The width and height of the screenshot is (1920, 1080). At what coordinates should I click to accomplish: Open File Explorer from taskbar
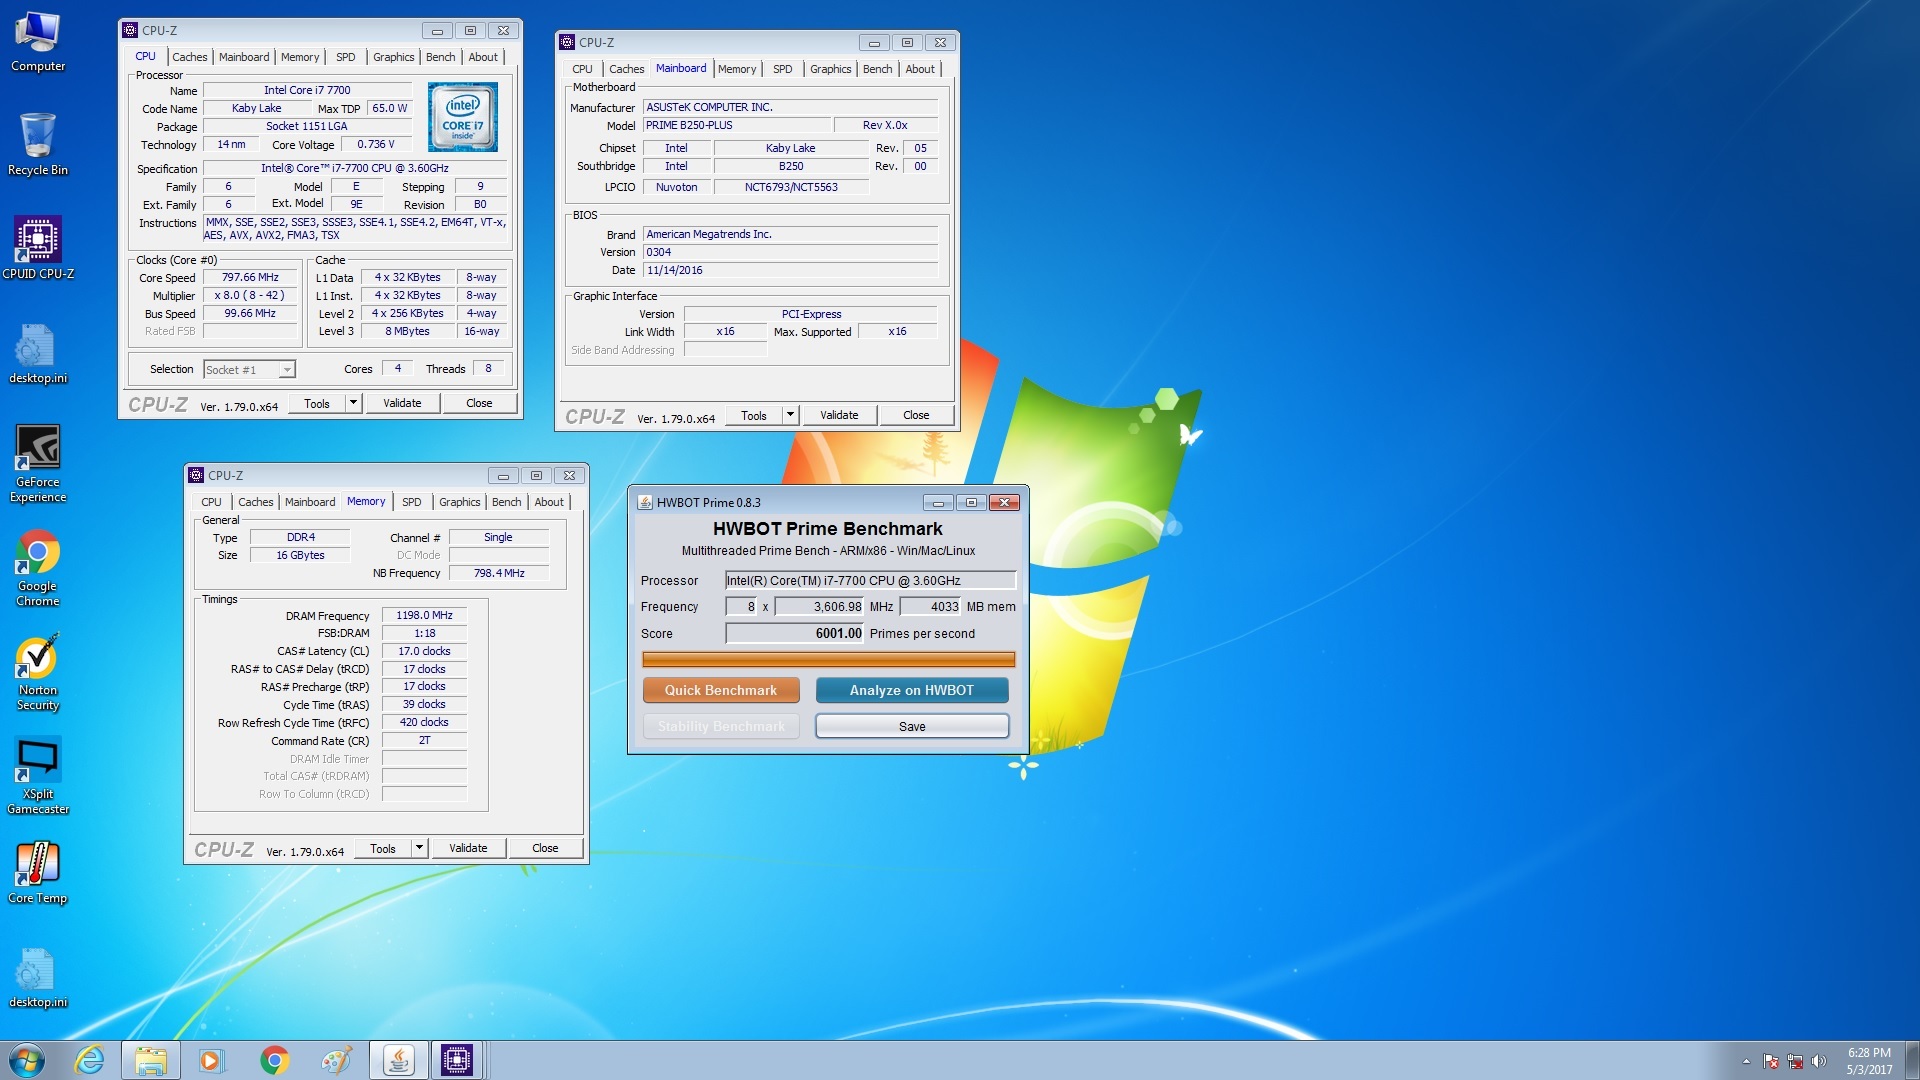151,1060
